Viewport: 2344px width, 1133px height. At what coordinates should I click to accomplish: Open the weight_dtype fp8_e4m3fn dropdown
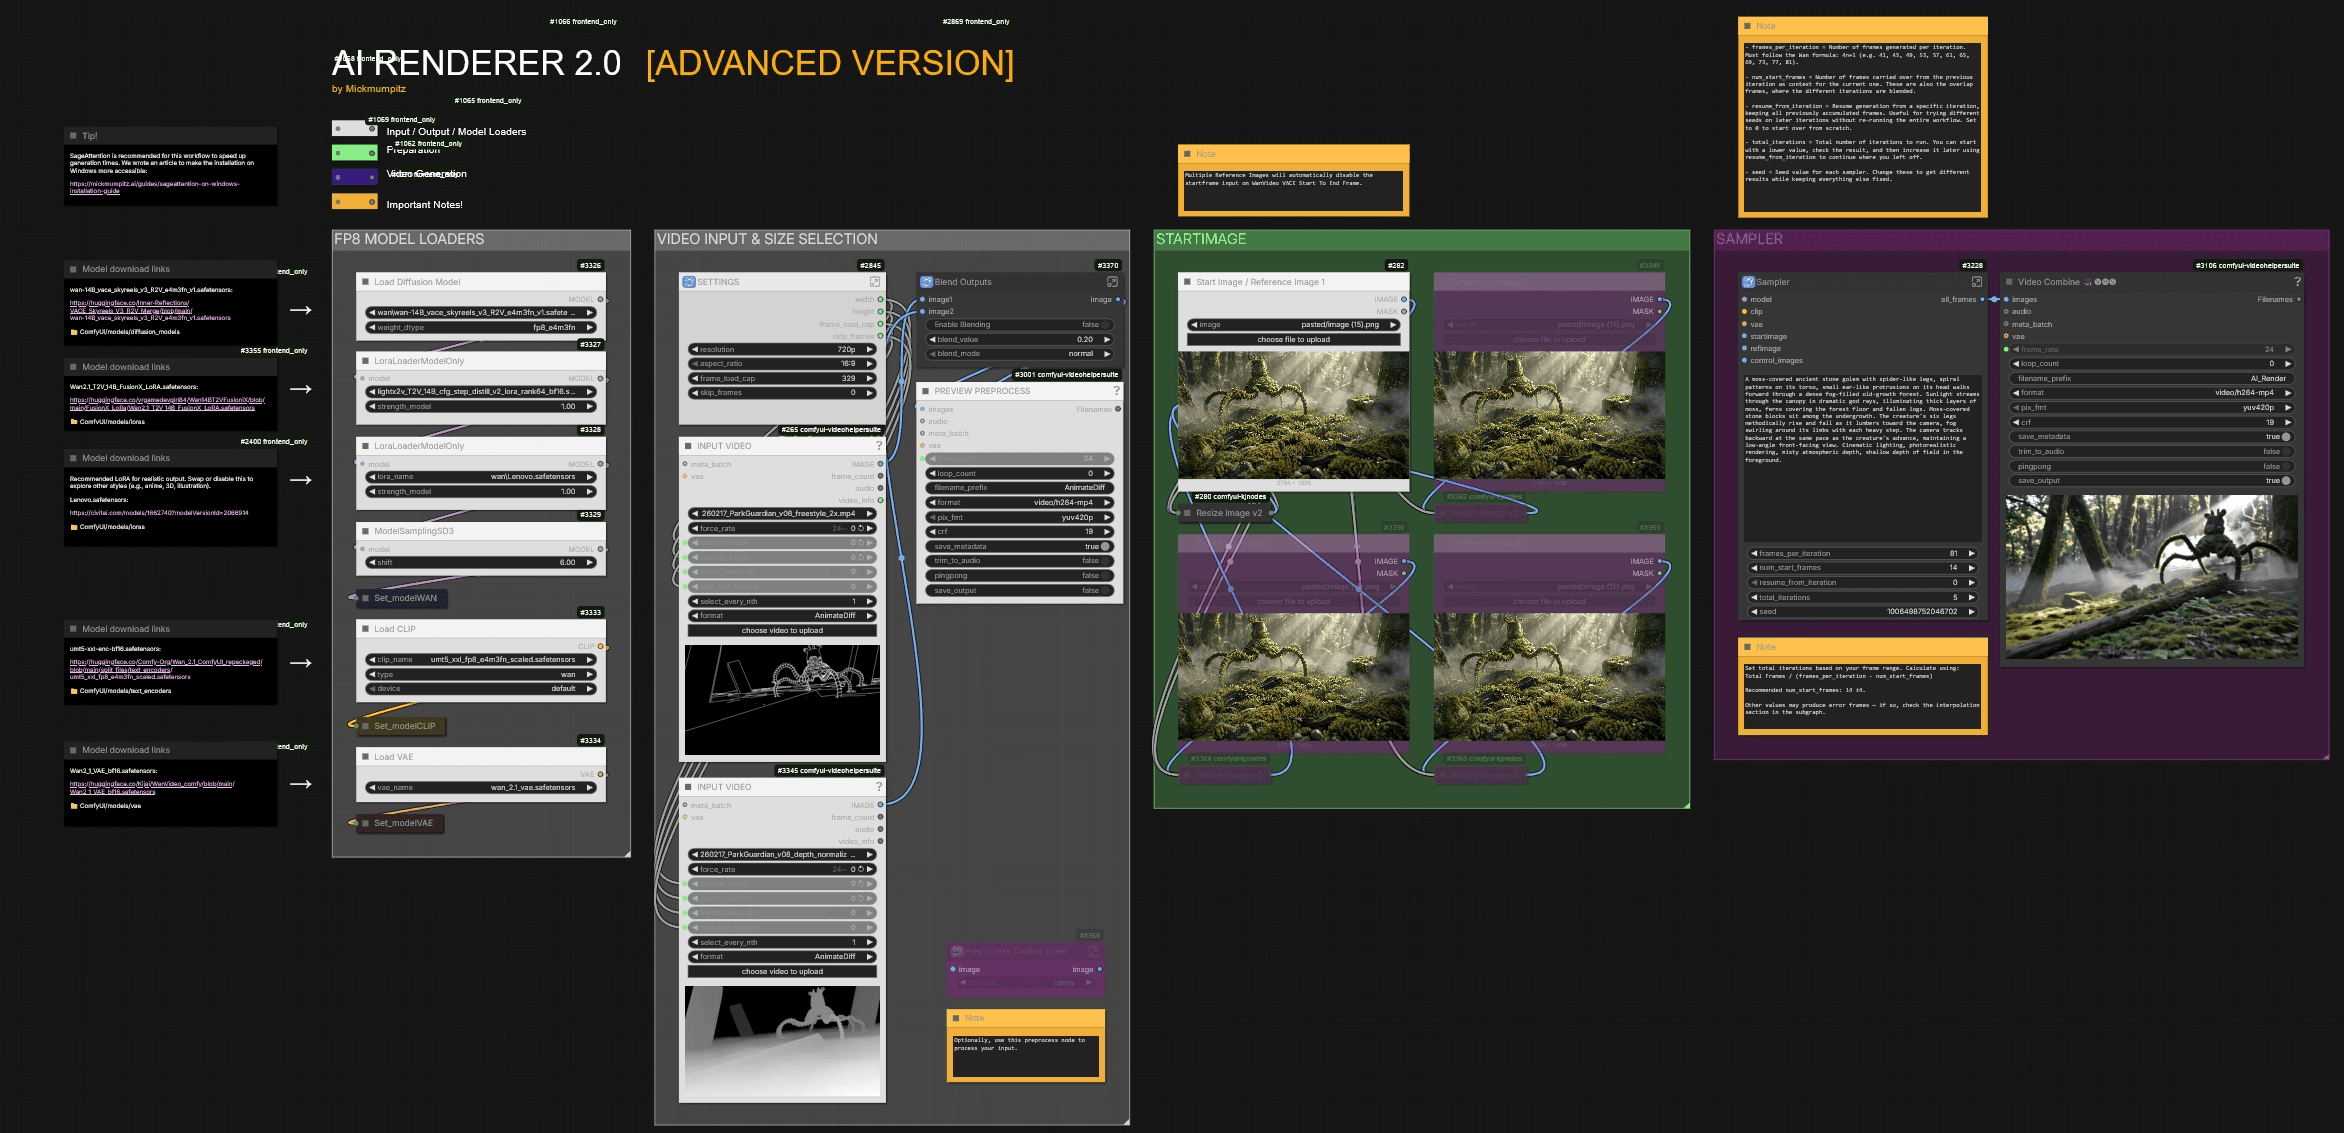[x=481, y=327]
